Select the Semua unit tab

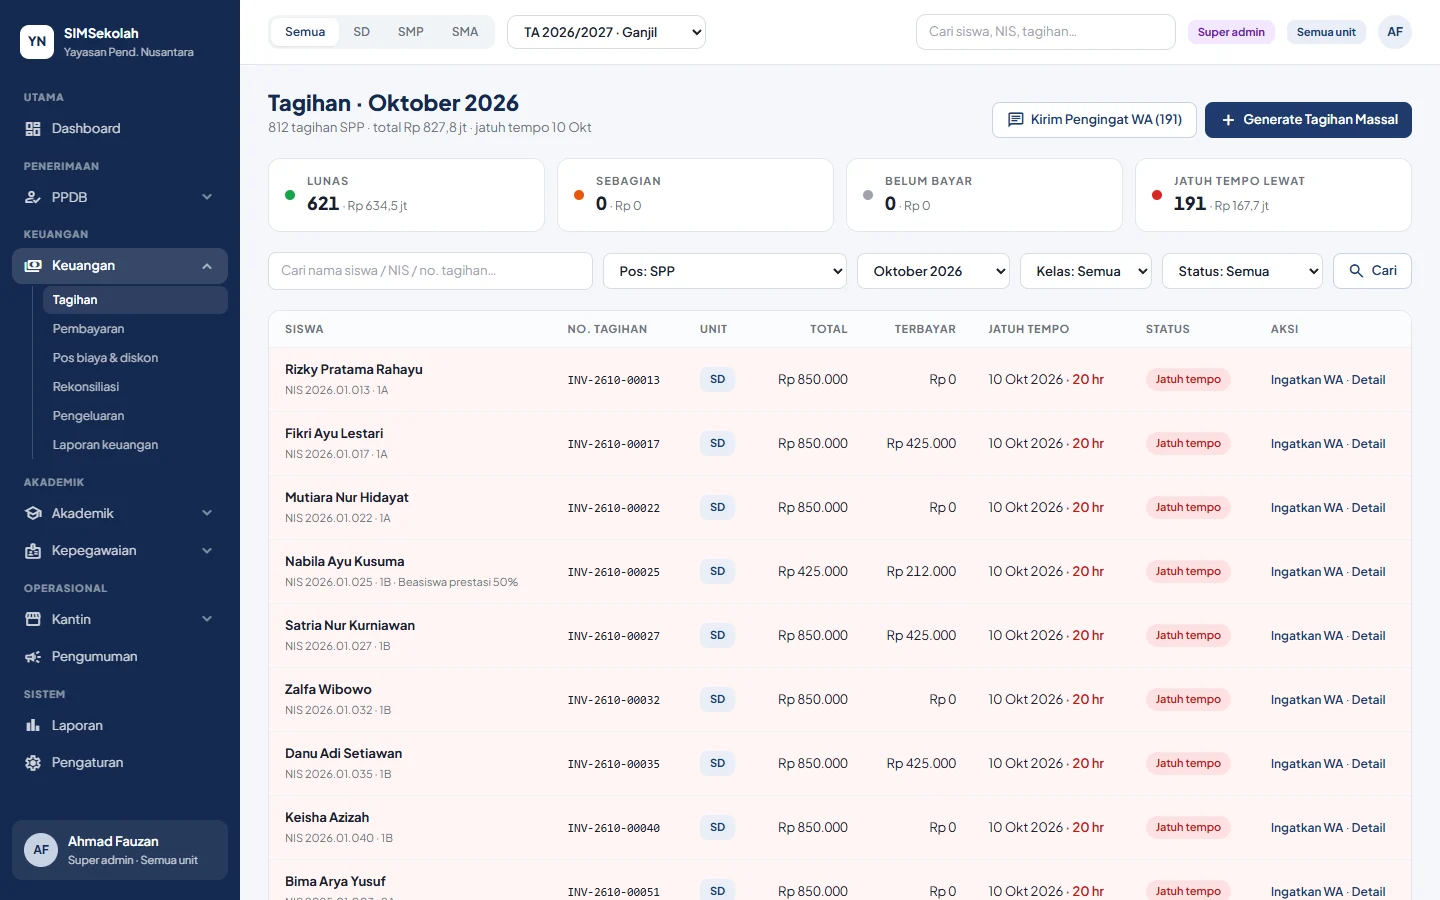[305, 32]
